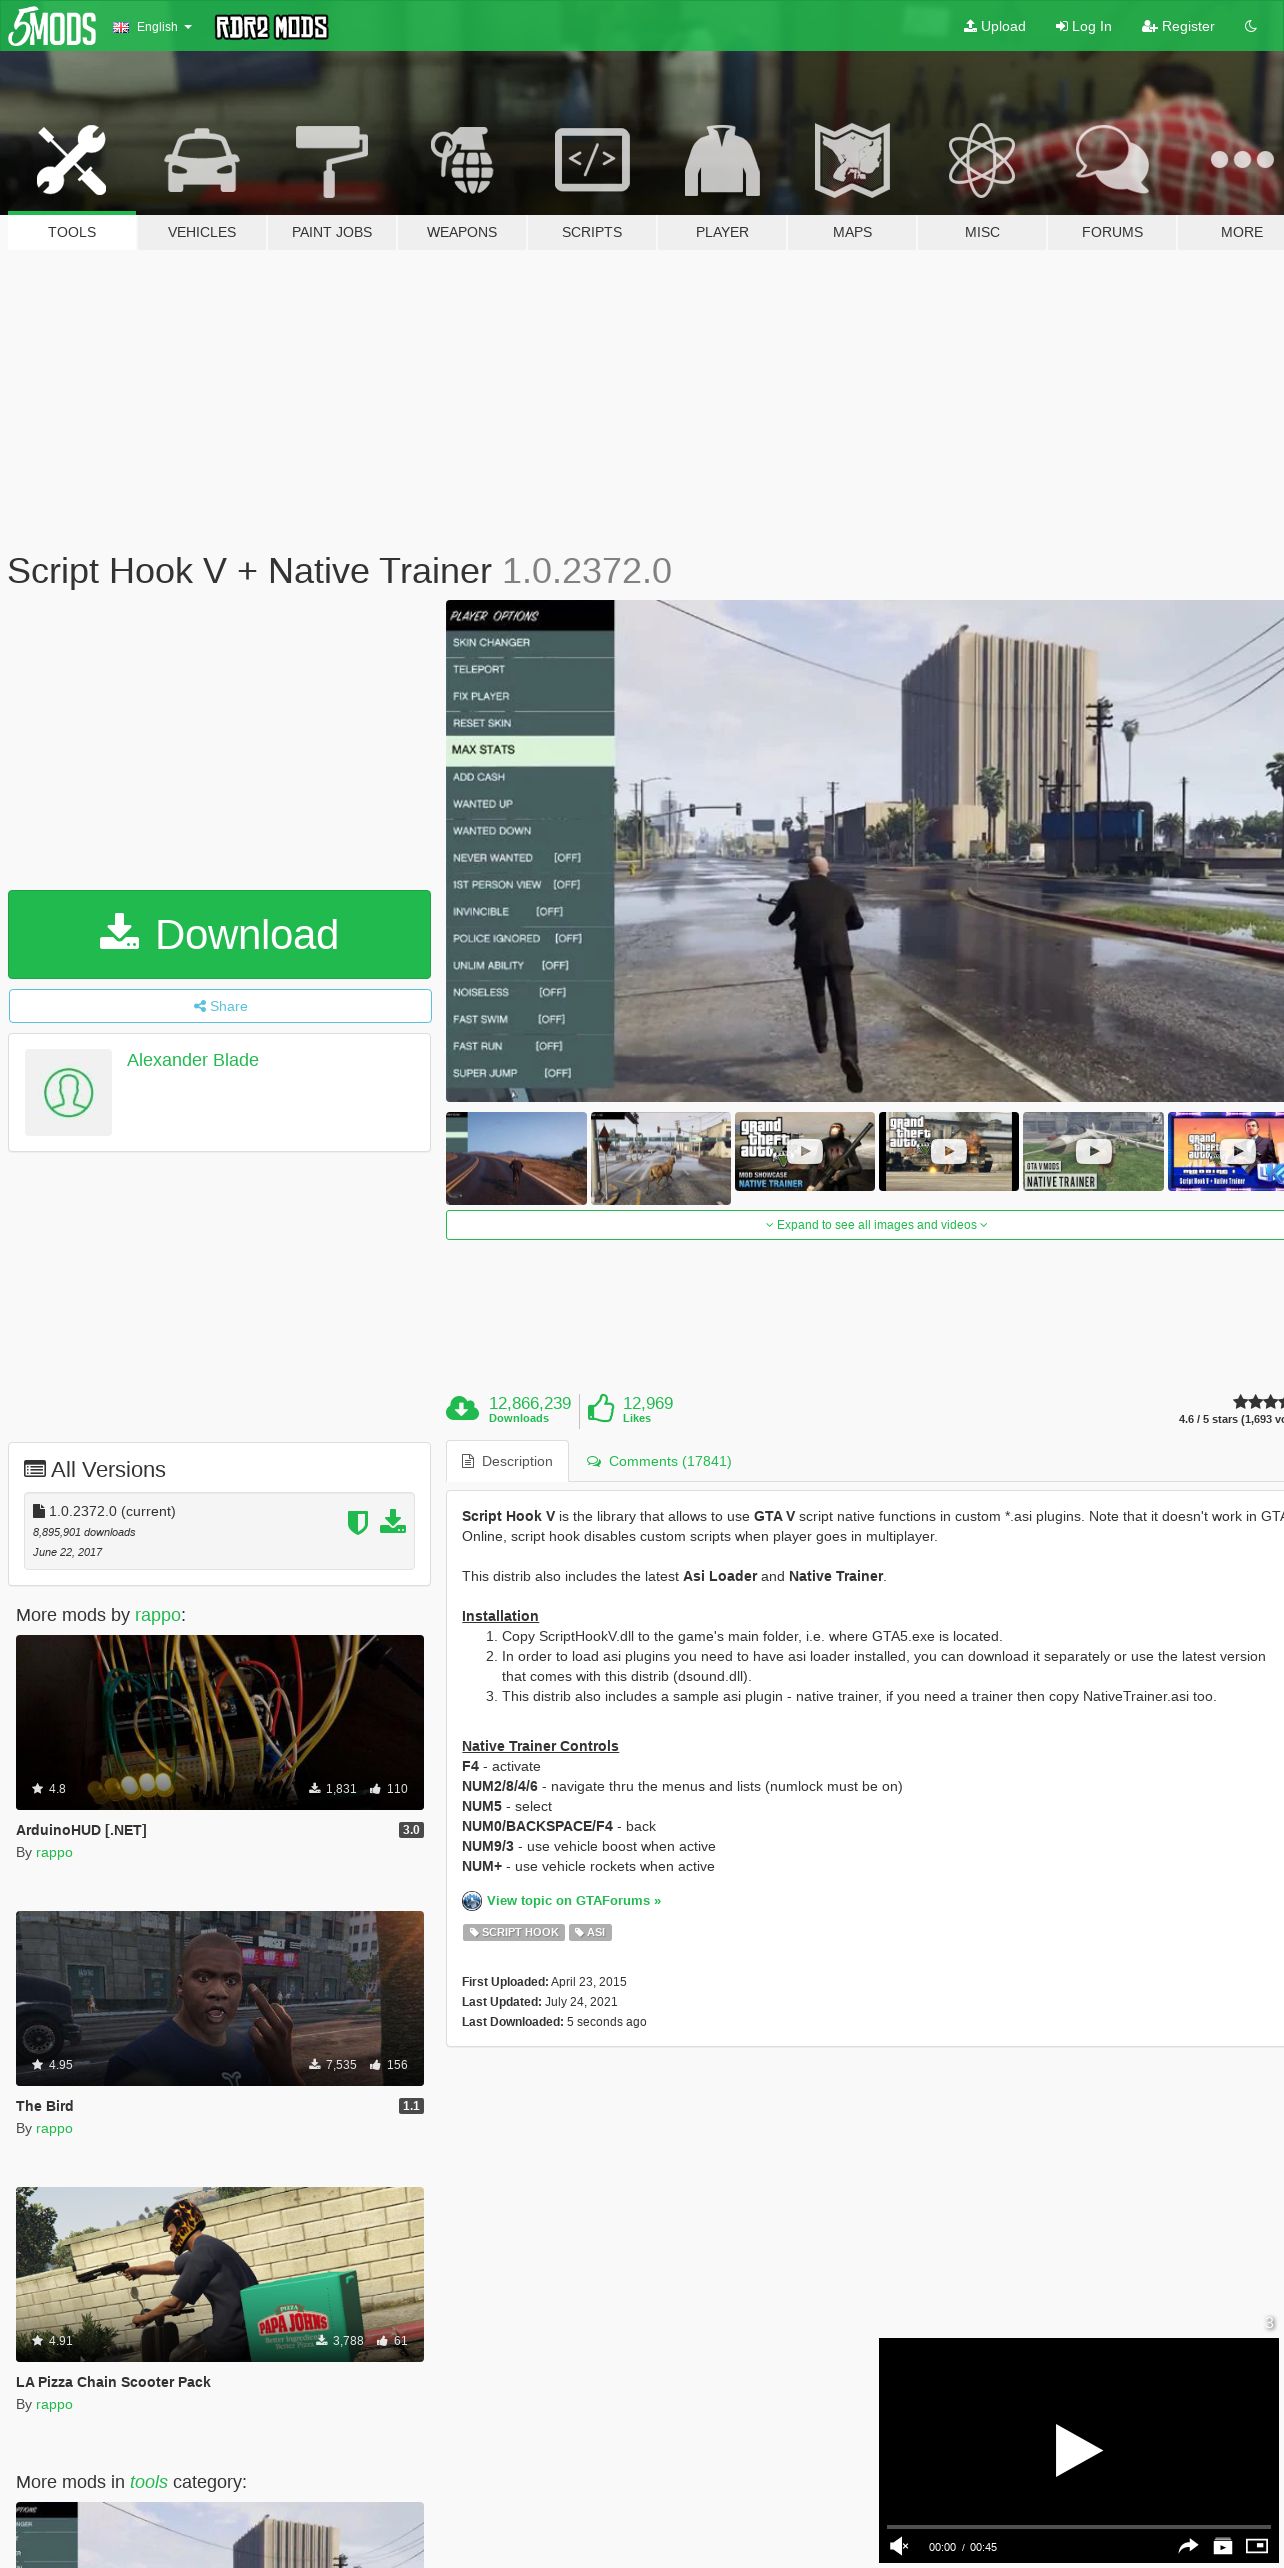Image resolution: width=1284 pixels, height=2568 pixels.
Task: Click the video progress bar
Action: tap(1078, 2527)
